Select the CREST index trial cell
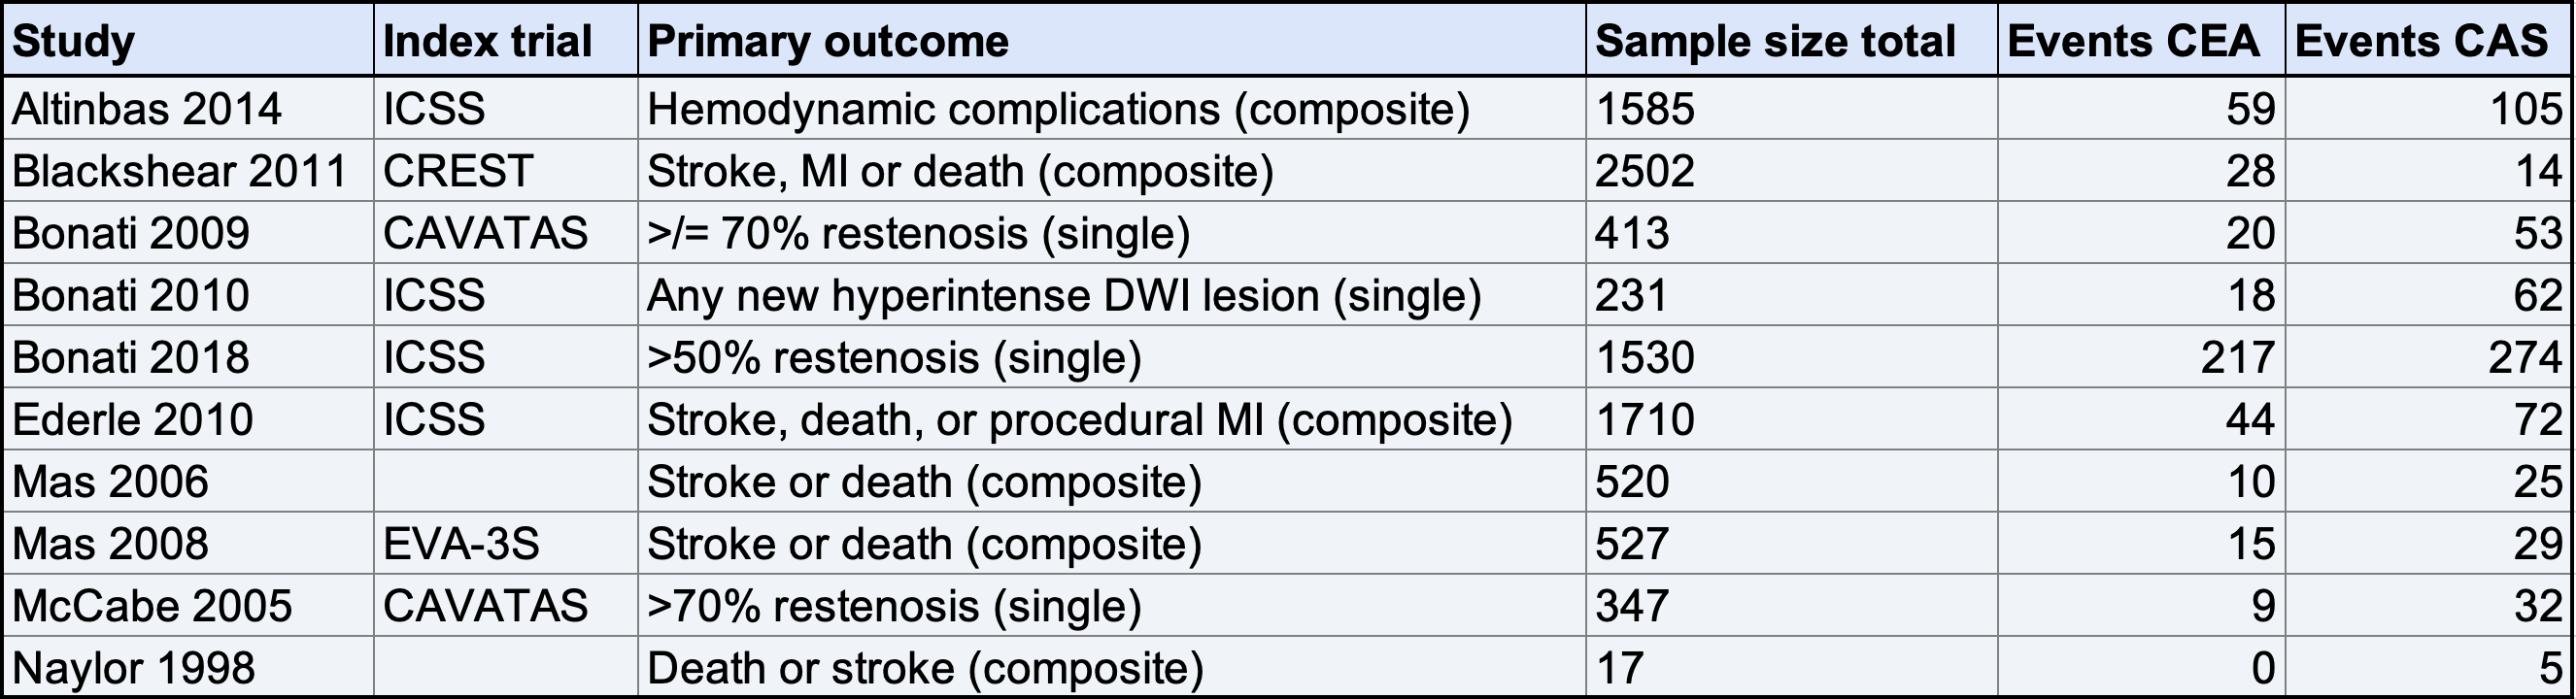This screenshot has width=2576, height=699. click(x=506, y=170)
